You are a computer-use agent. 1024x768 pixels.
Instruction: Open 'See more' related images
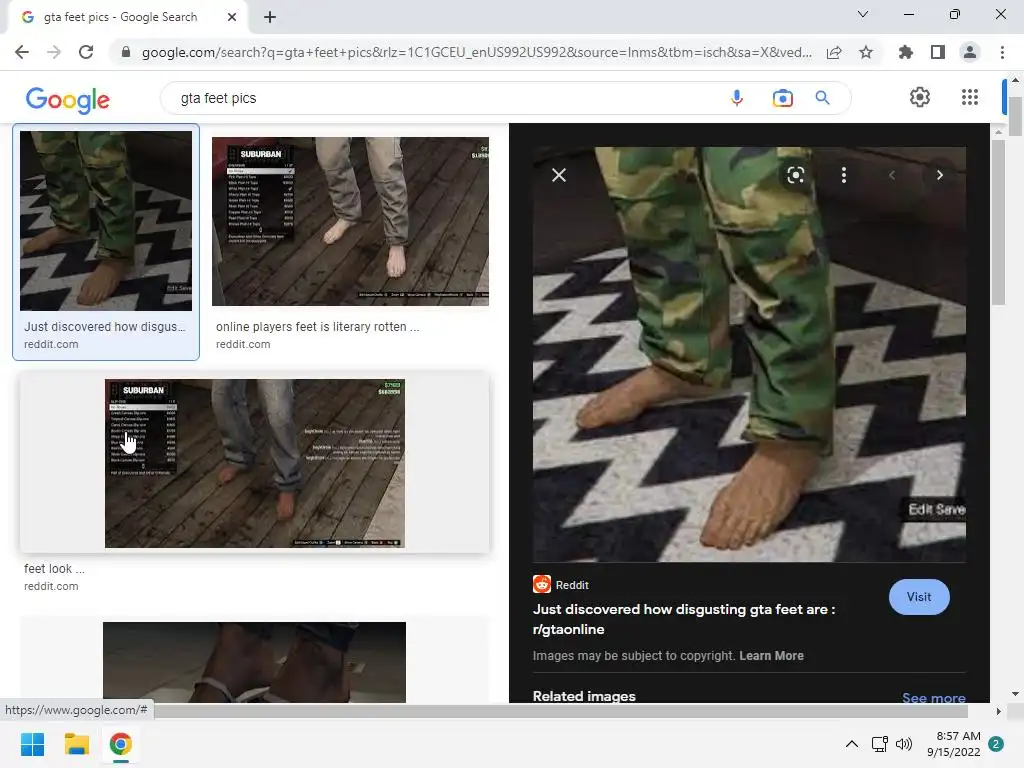933,697
